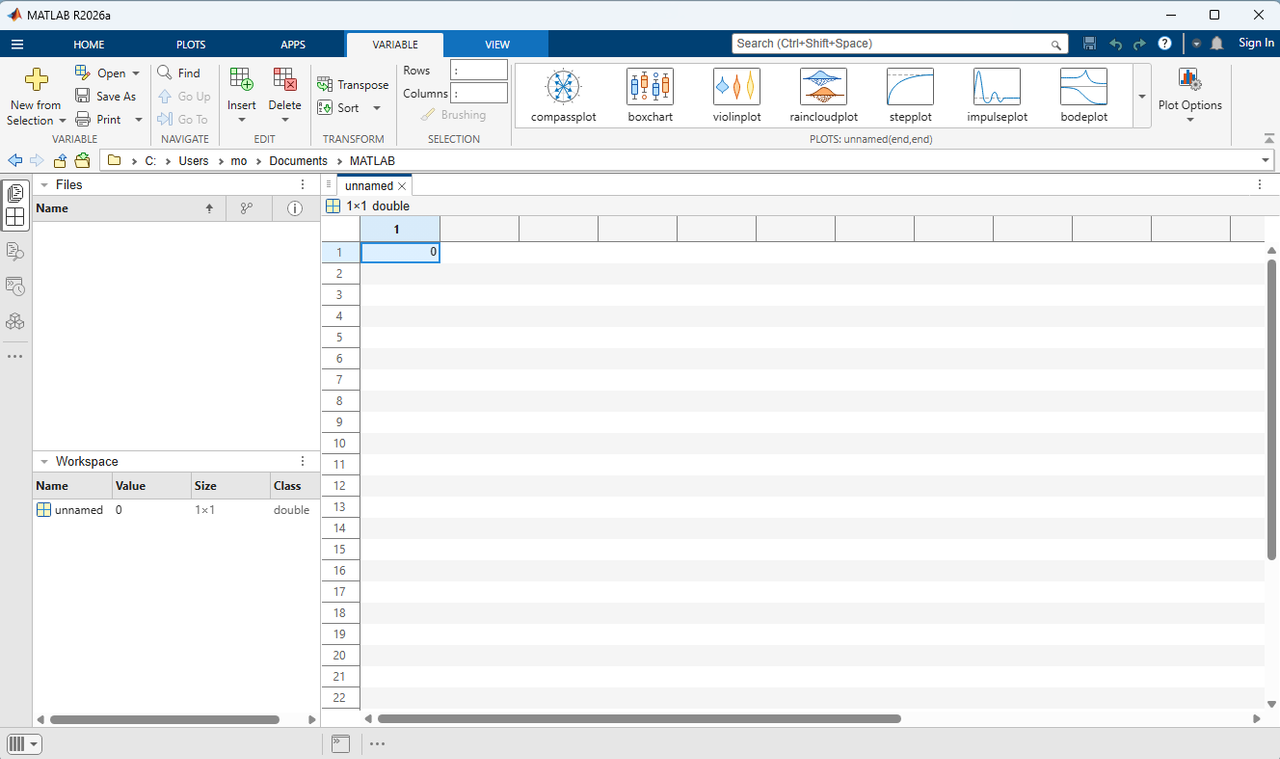
Task: Click the Search box in the title strip
Action: pos(900,44)
